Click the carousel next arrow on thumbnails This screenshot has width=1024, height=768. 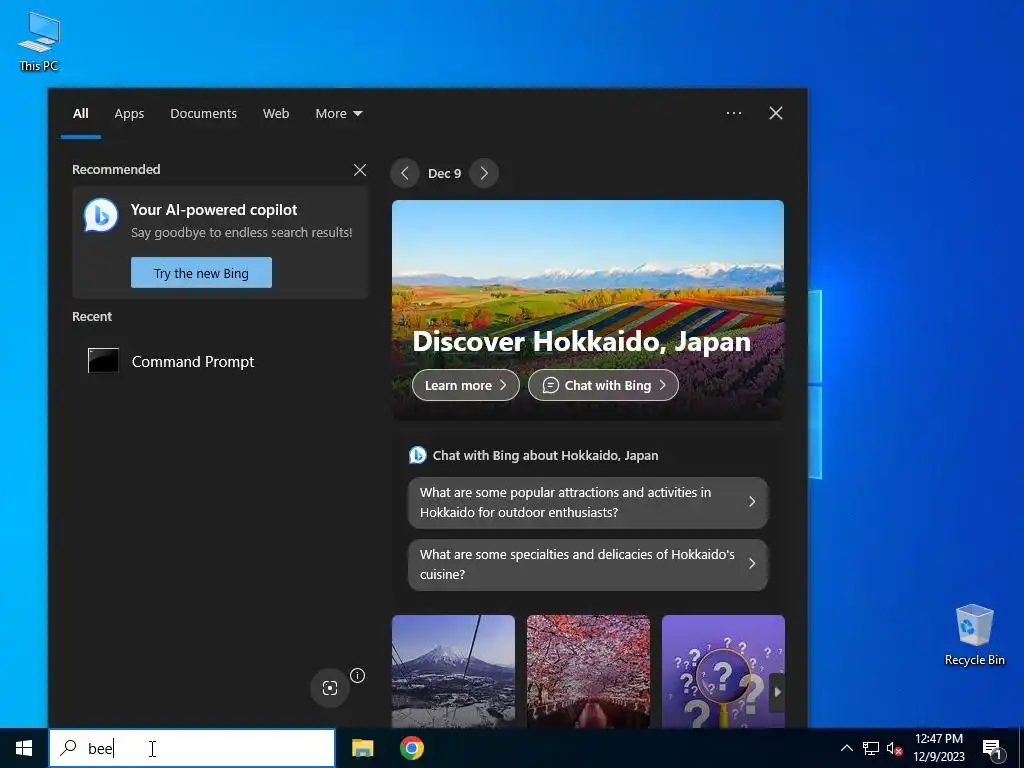click(x=777, y=692)
